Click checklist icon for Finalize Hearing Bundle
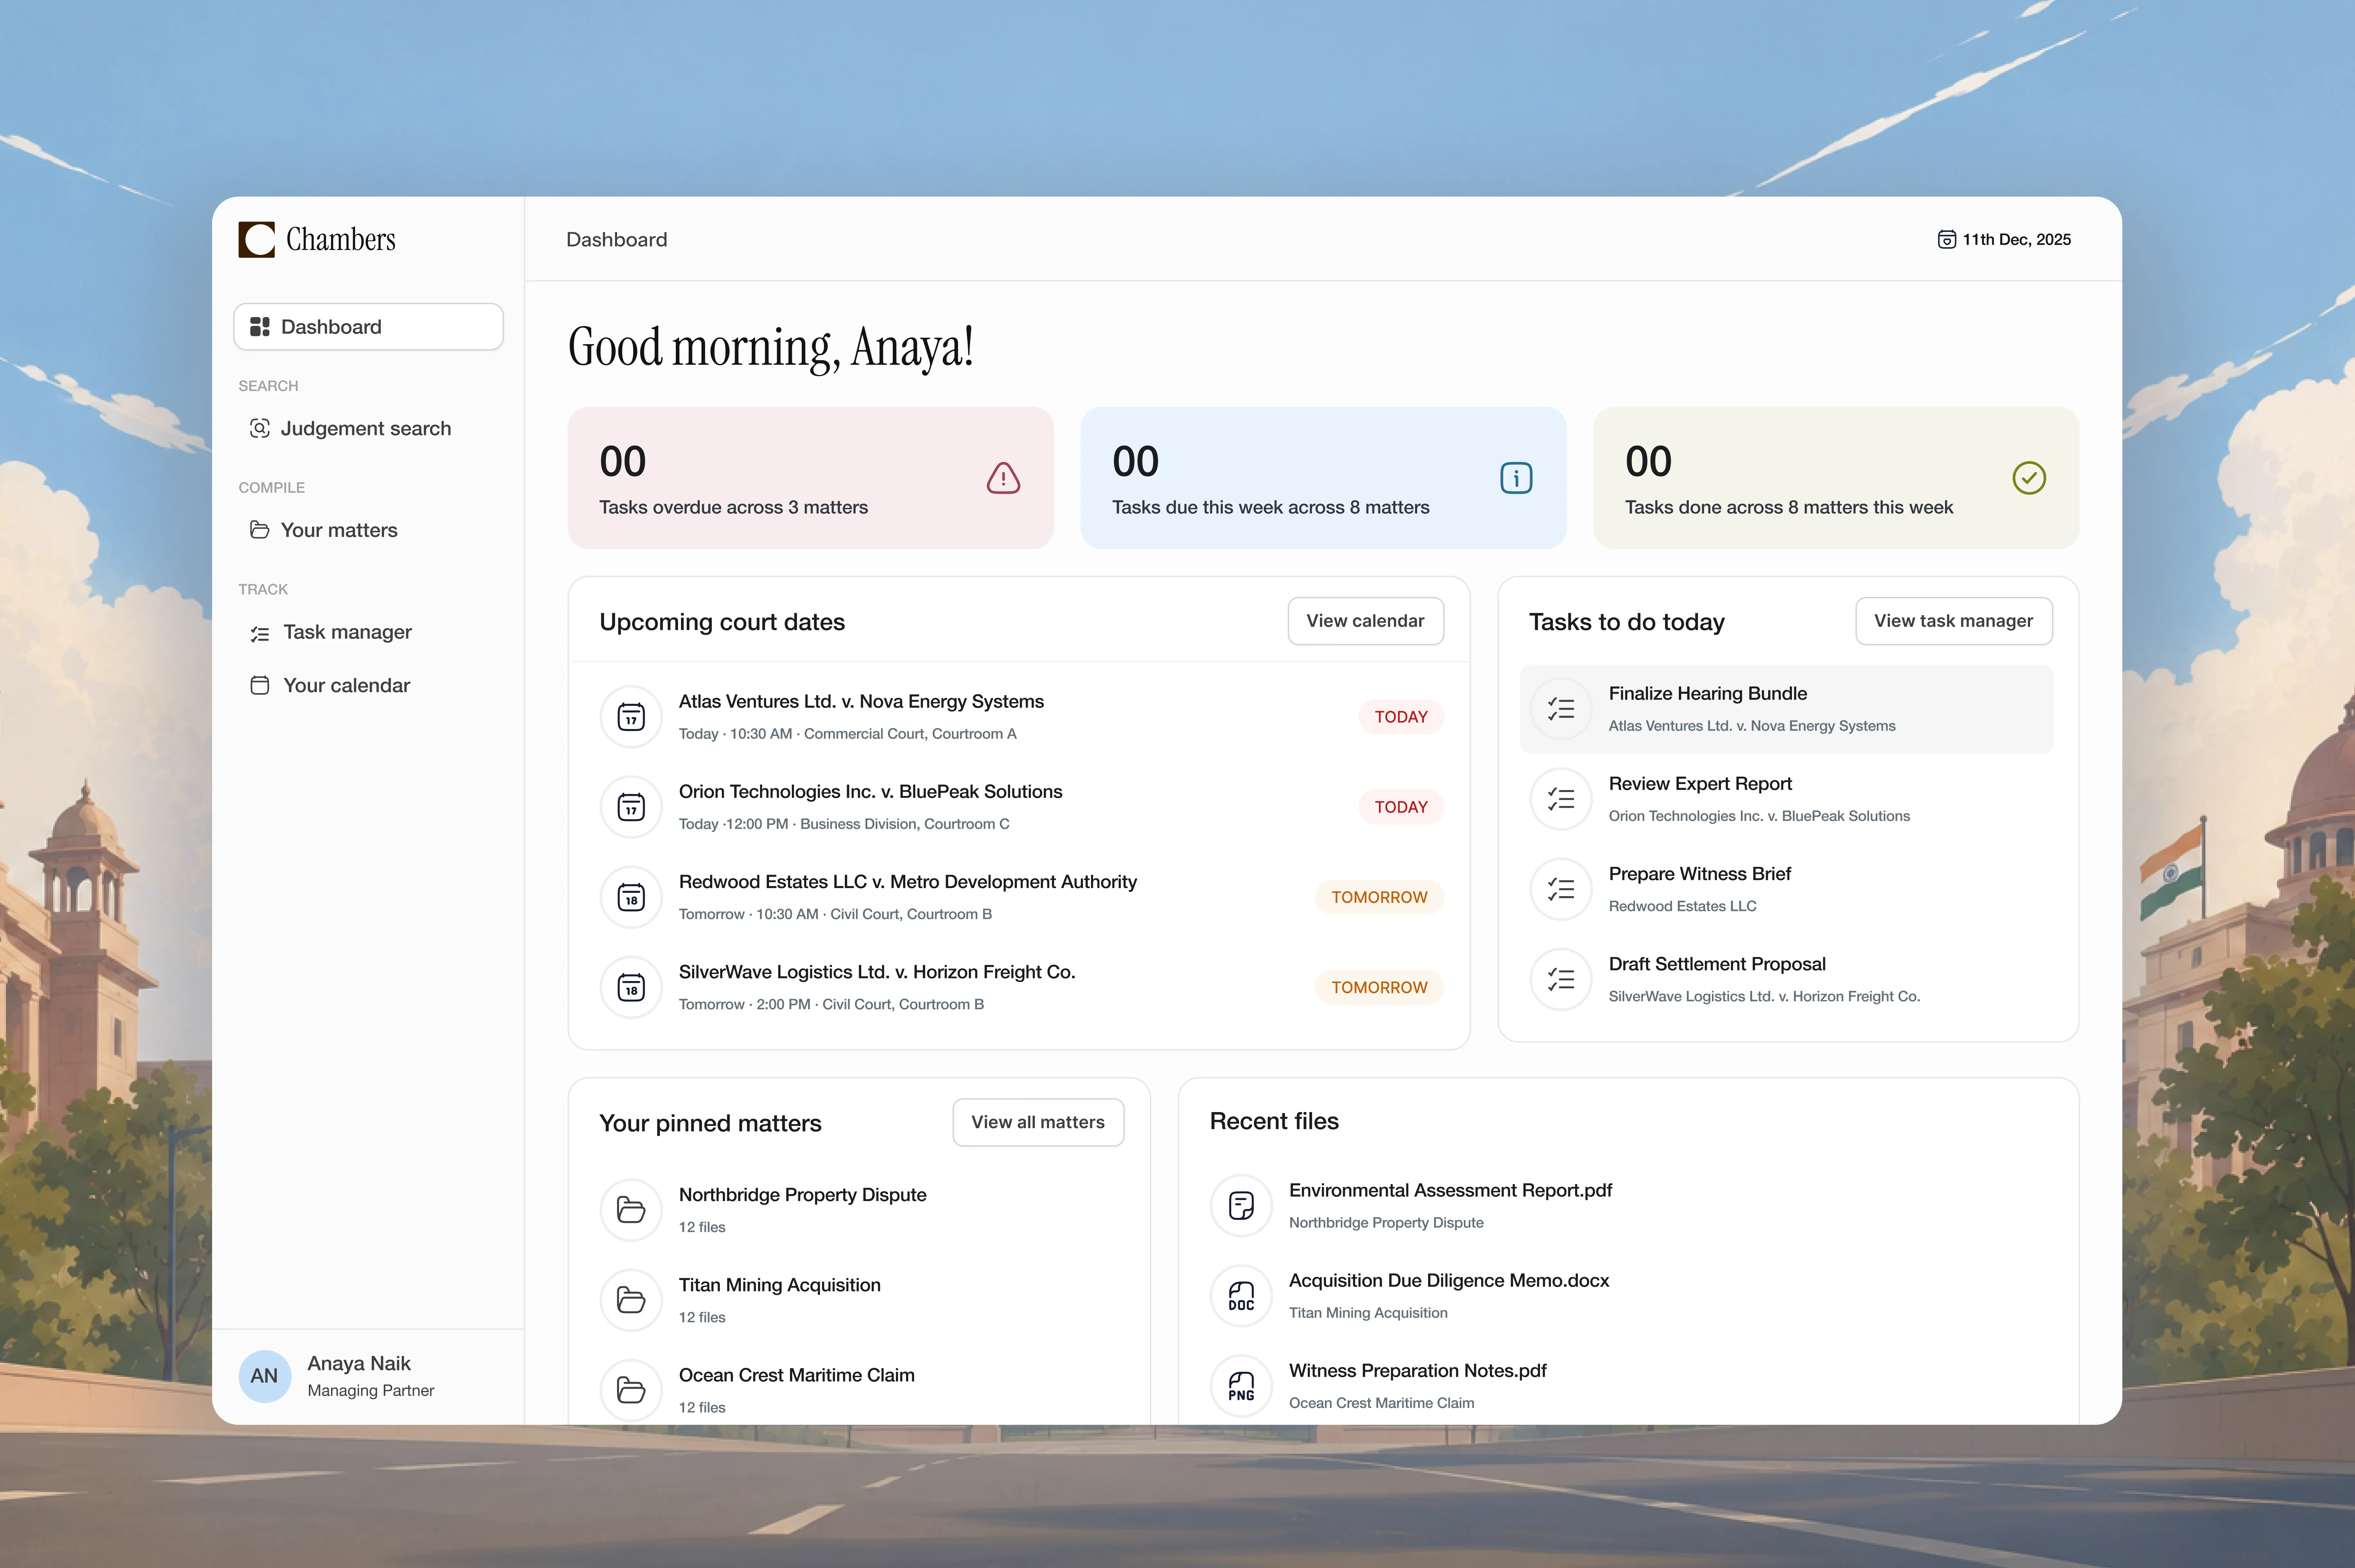This screenshot has height=1568, width=2355. (1561, 709)
